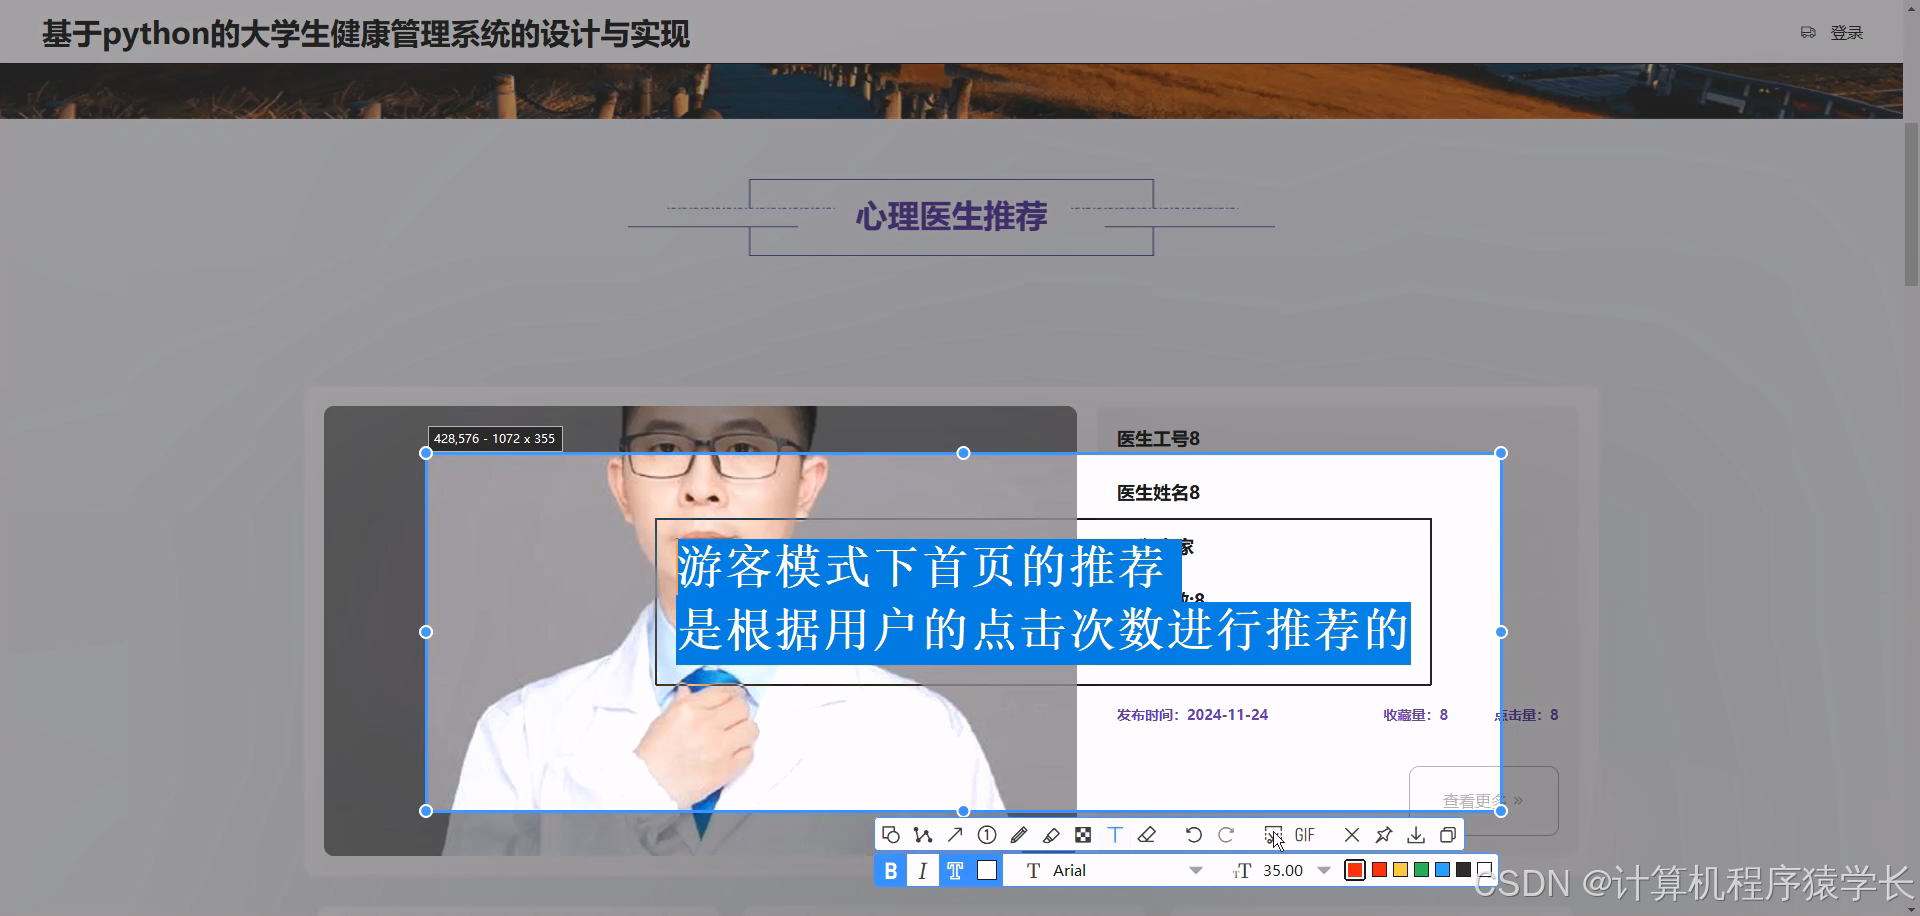This screenshot has height=916, width=1920.
Task: Click the 医生工号8 label
Action: pos(1158,439)
